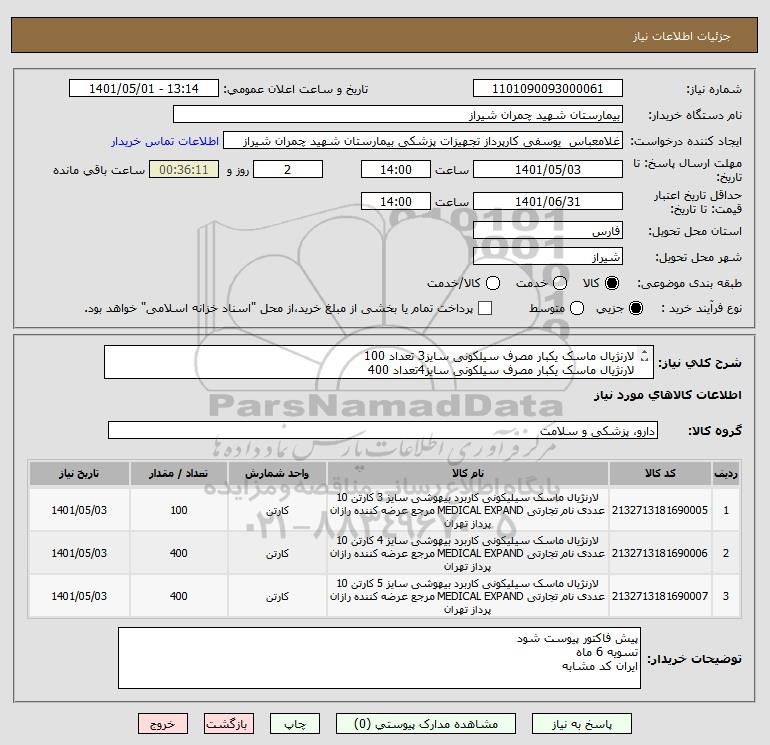Click product code 2132713181690007
The width and height of the screenshot is (770, 745).
click(x=660, y=596)
